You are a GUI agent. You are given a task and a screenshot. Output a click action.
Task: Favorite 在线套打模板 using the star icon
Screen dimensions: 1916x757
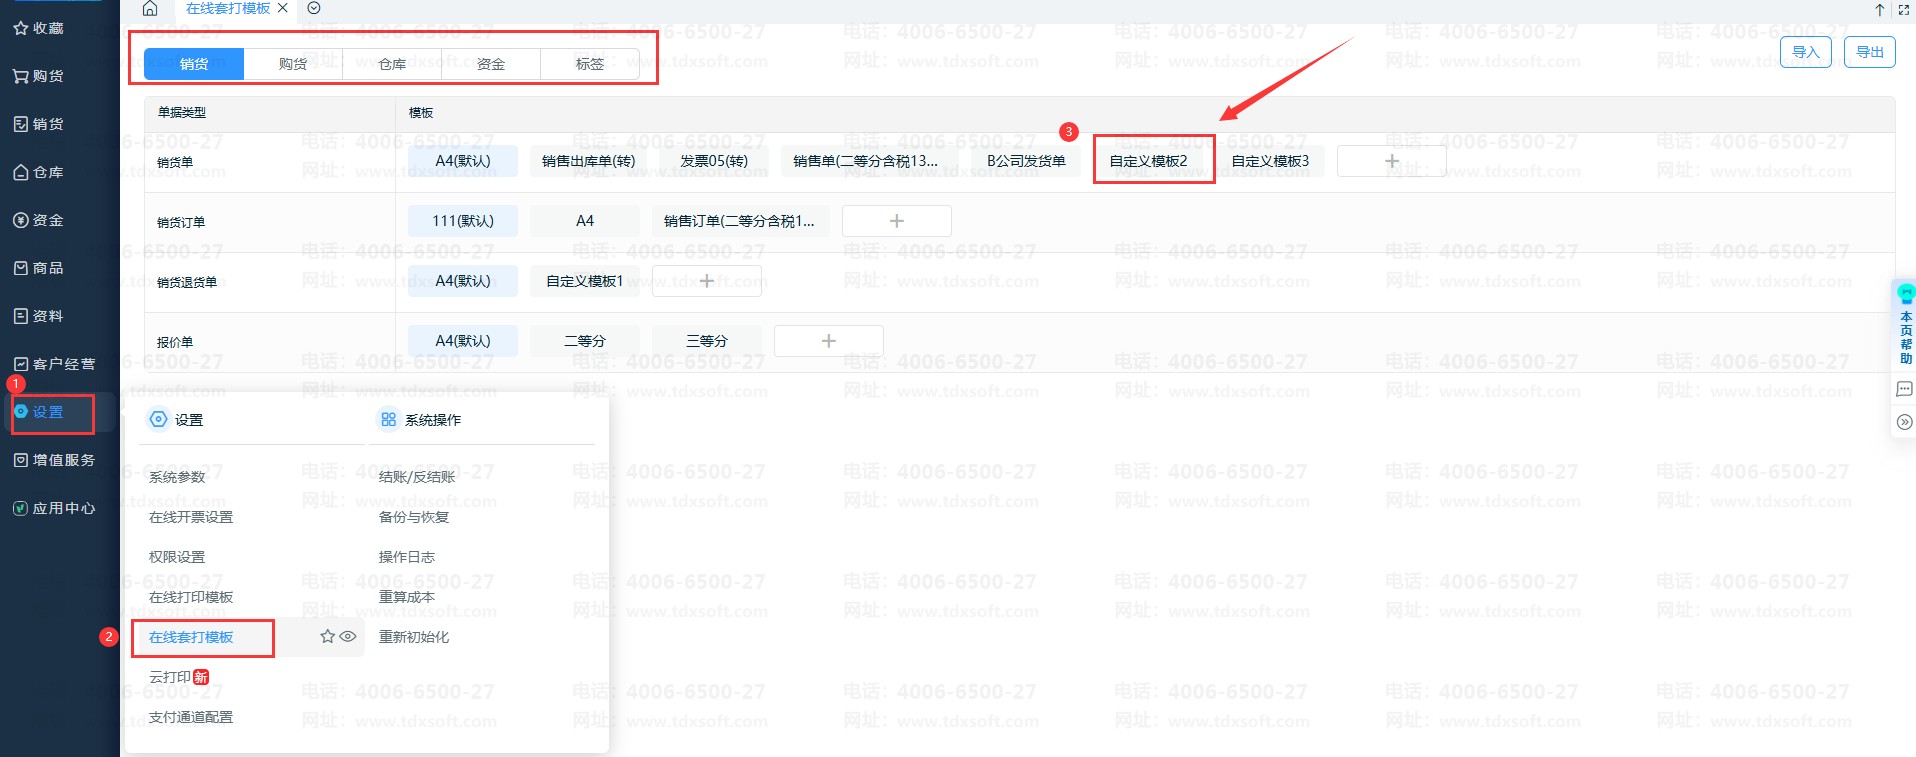click(x=327, y=636)
